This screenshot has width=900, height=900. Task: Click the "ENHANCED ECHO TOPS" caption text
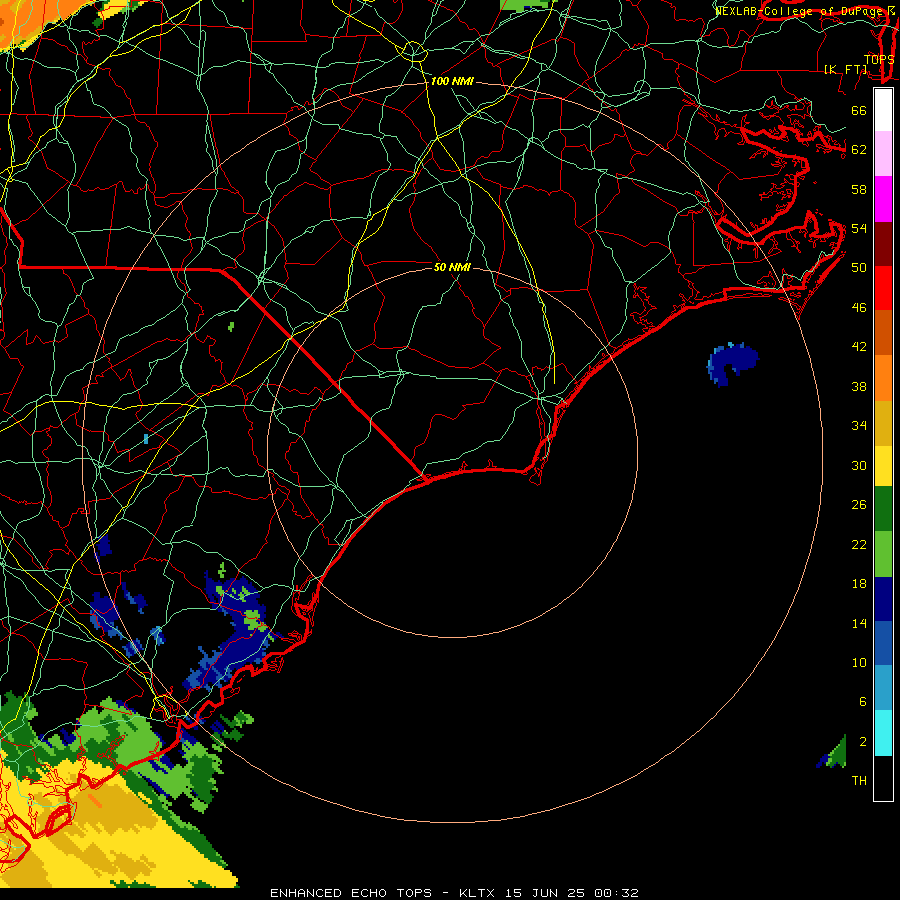[351, 893]
